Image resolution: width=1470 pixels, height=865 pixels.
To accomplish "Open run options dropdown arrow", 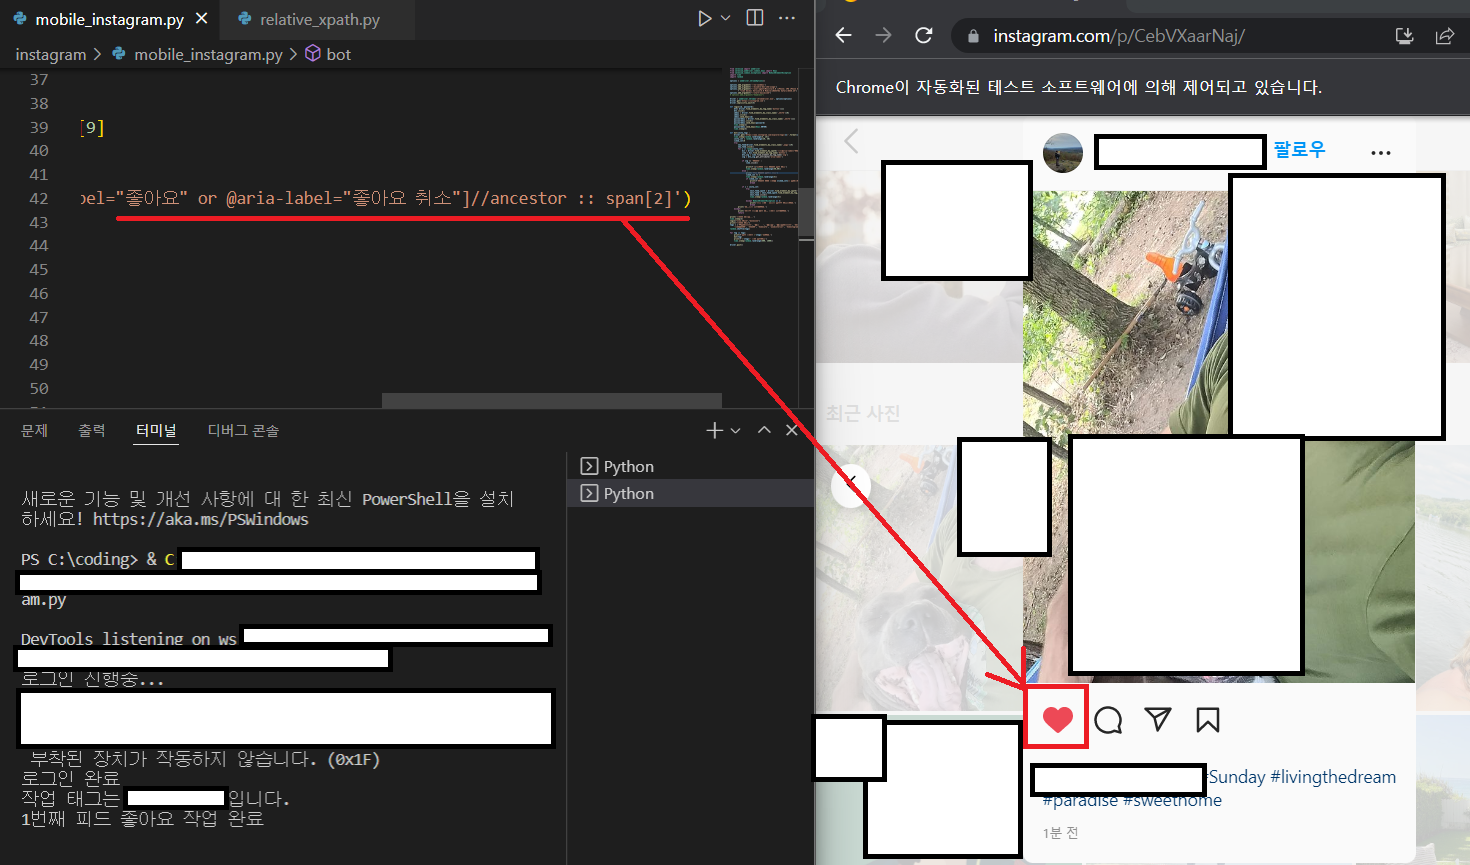I will (x=726, y=18).
